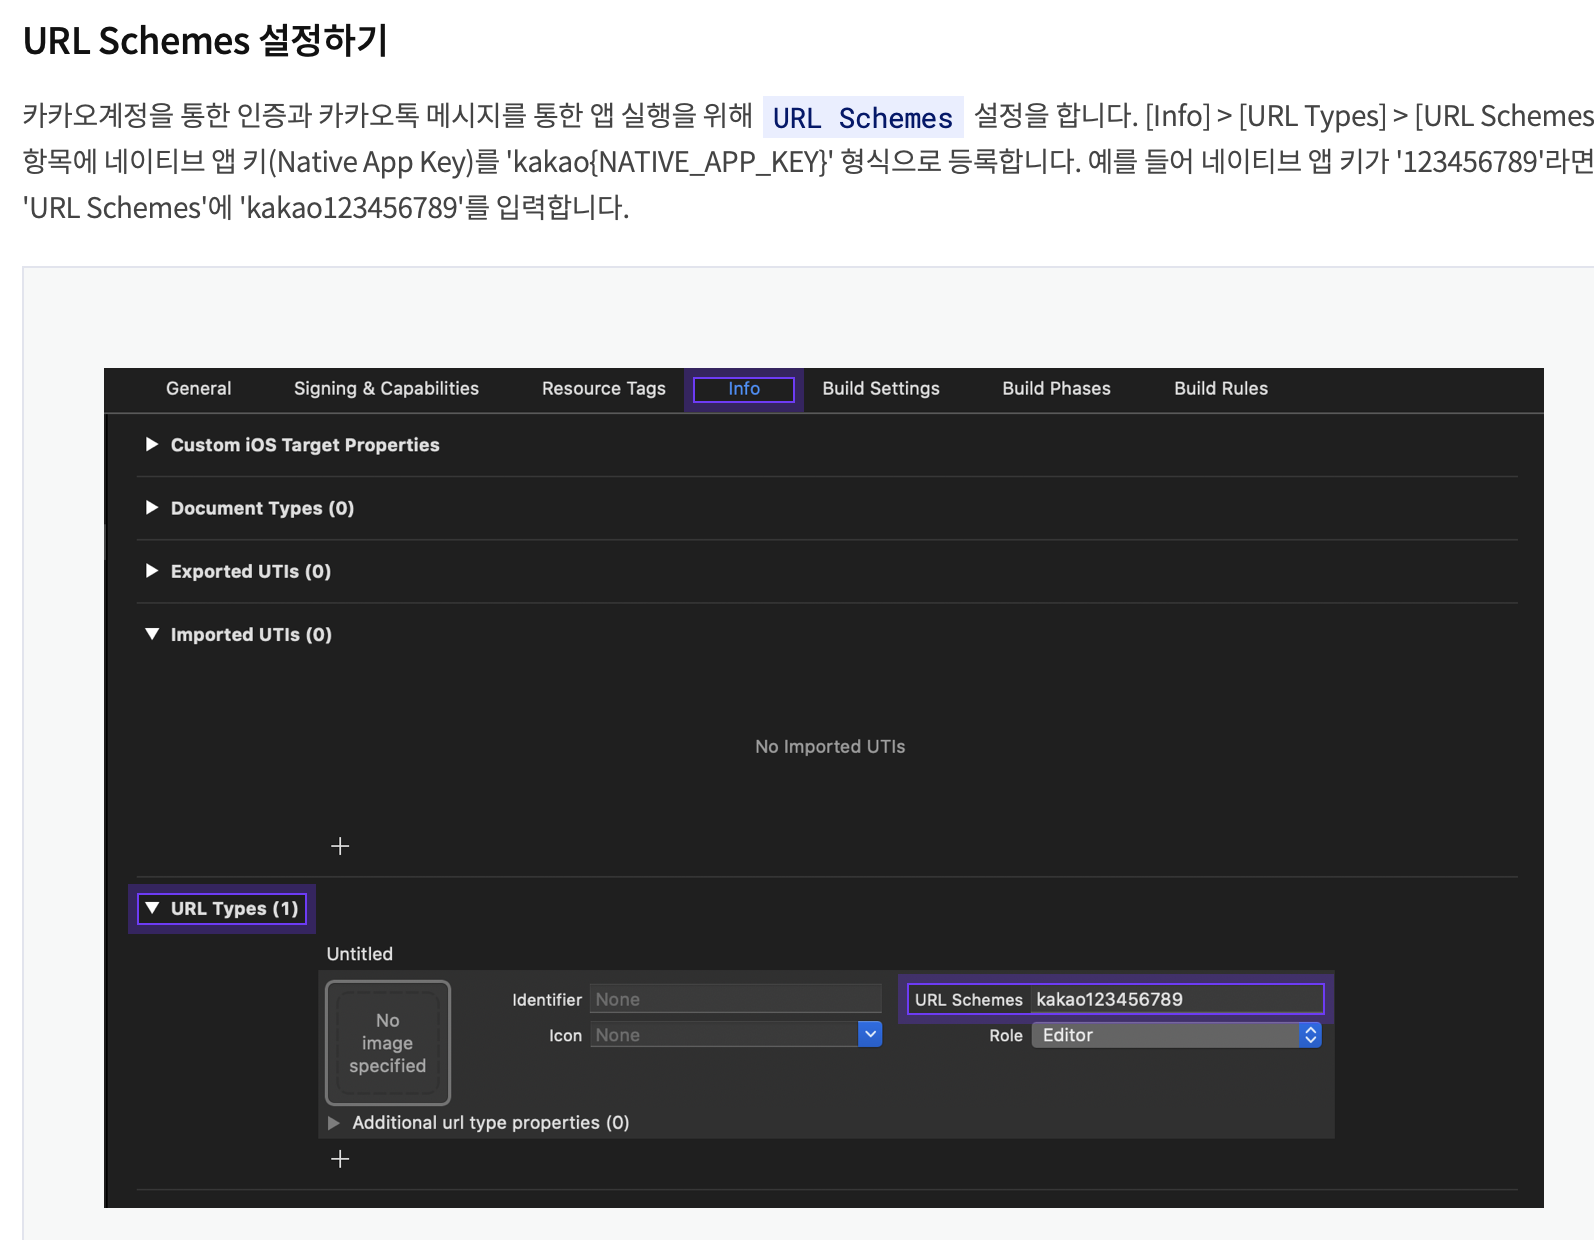Click the No Imported UTIs text
Image resolution: width=1594 pixels, height=1240 pixels.
(830, 746)
